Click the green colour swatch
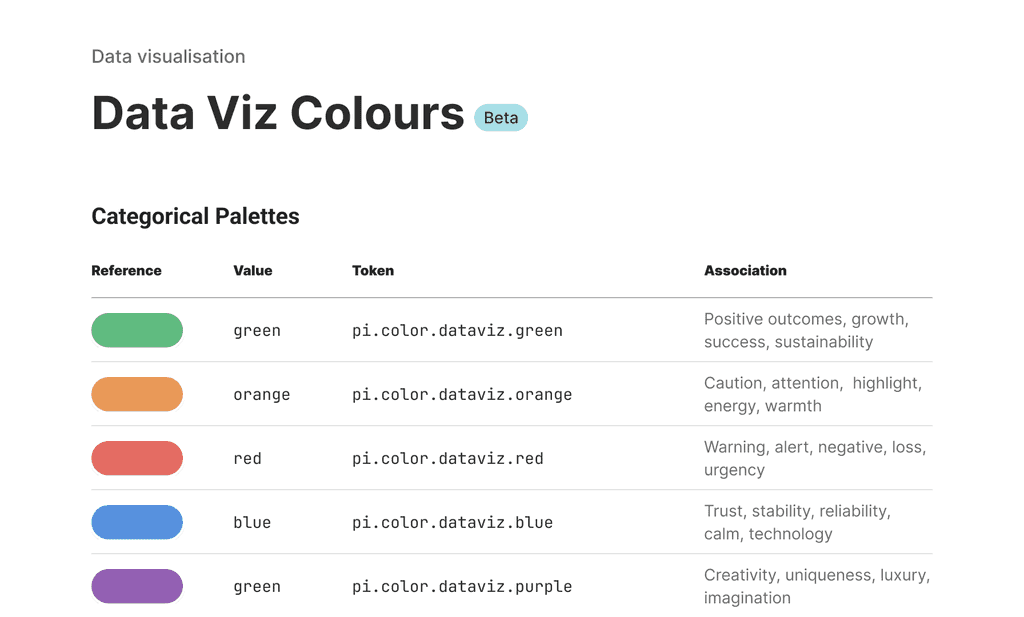This screenshot has height=617, width=1024. [x=137, y=330]
